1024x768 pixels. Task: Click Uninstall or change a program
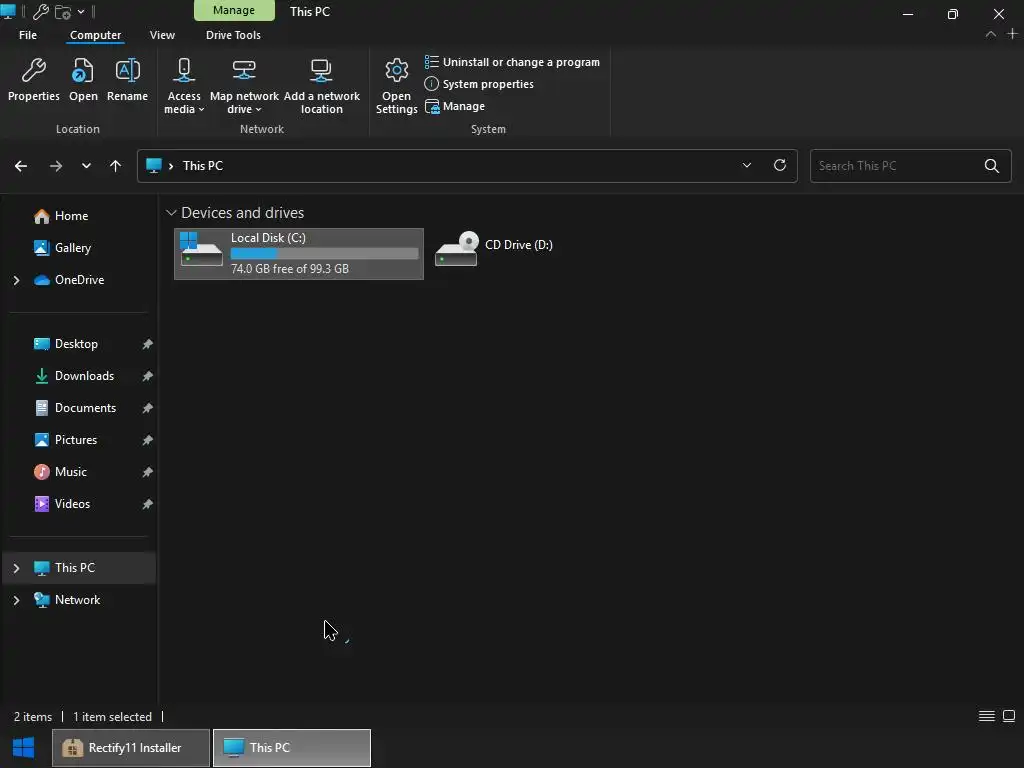tap(512, 62)
